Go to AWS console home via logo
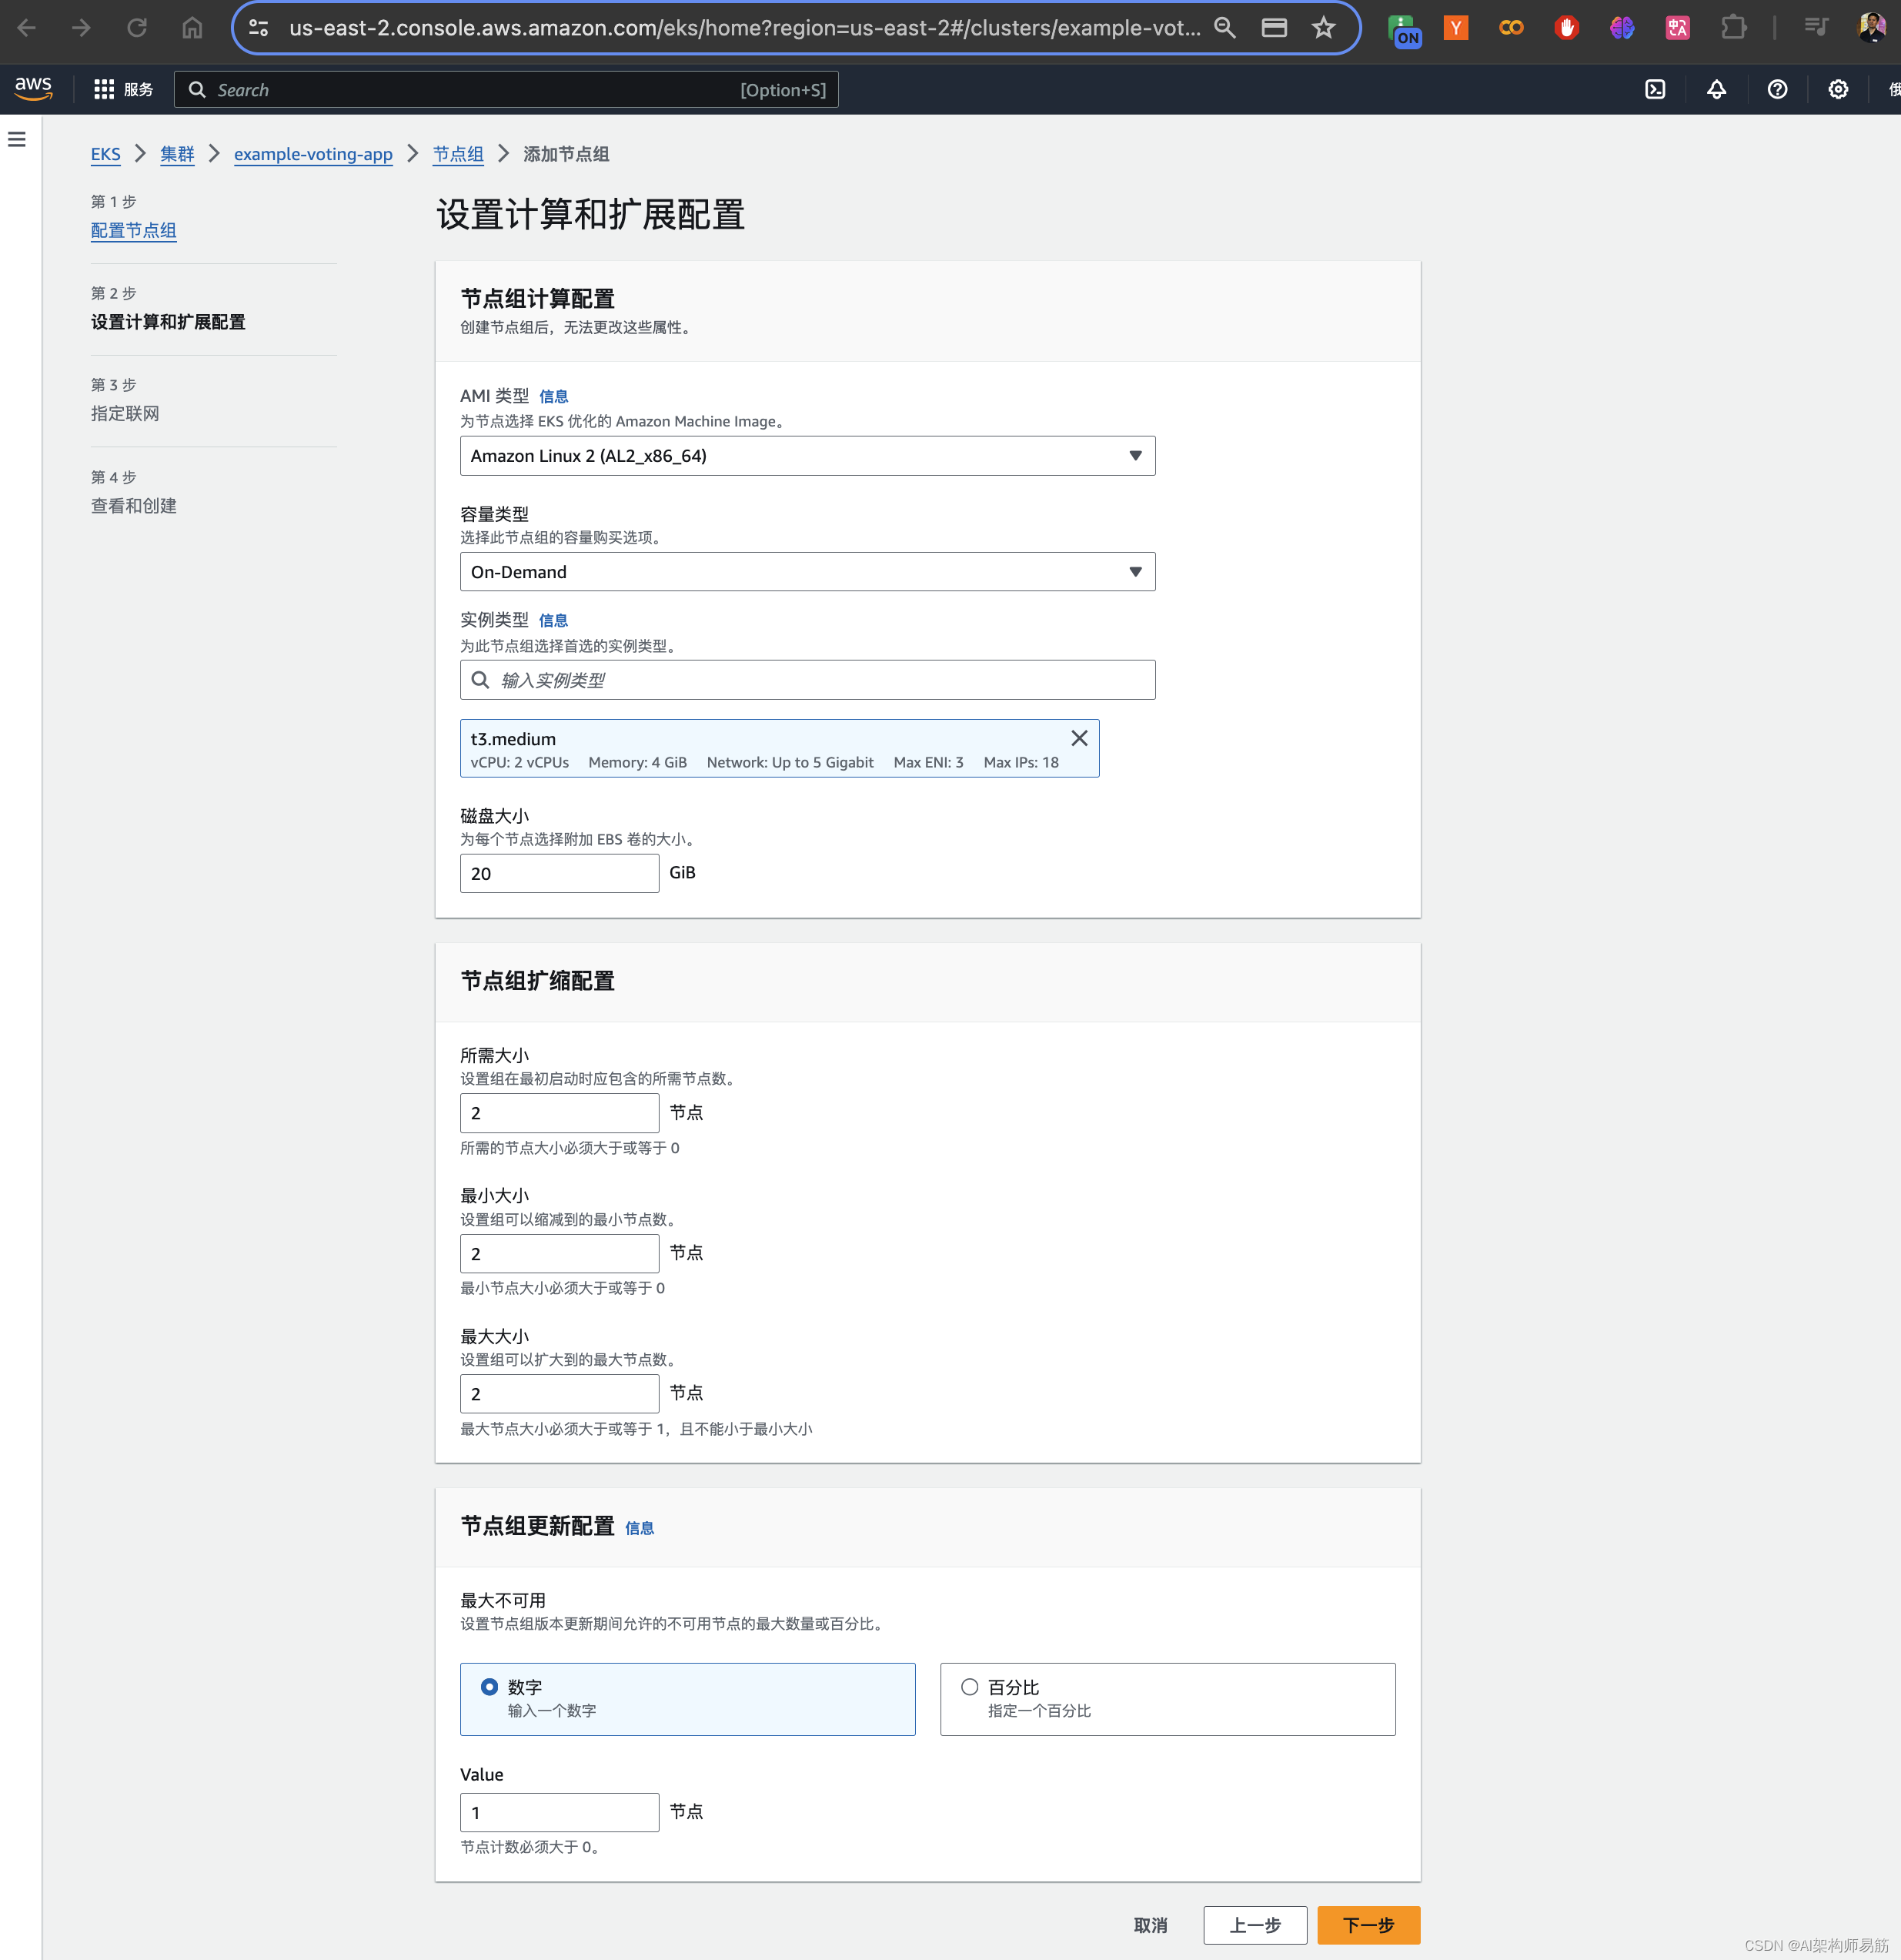 [x=33, y=88]
